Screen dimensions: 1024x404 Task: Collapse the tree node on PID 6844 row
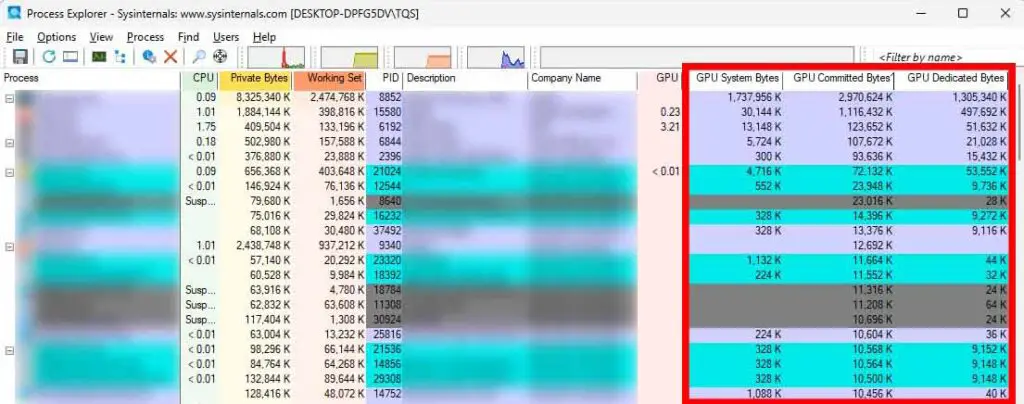pos(10,142)
